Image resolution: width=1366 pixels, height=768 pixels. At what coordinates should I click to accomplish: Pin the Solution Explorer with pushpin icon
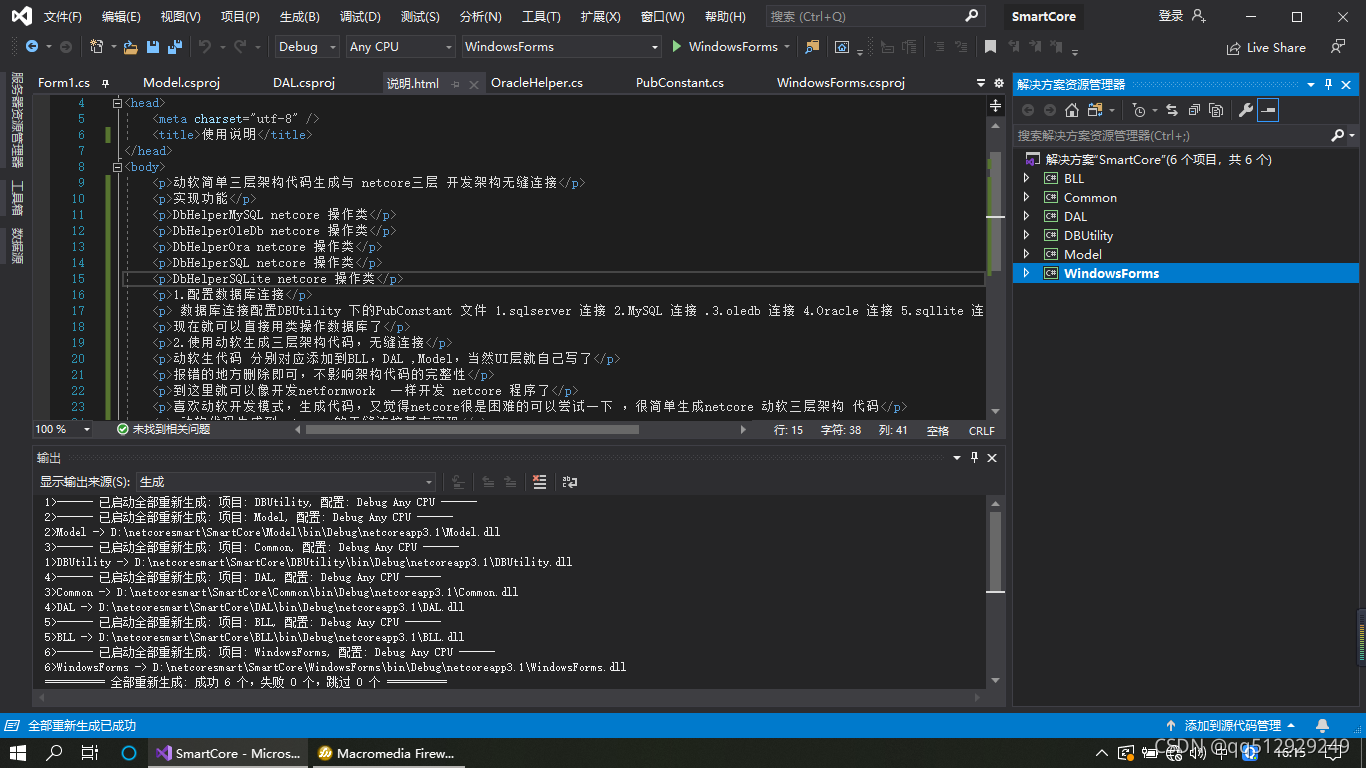pyautogui.click(x=1329, y=84)
